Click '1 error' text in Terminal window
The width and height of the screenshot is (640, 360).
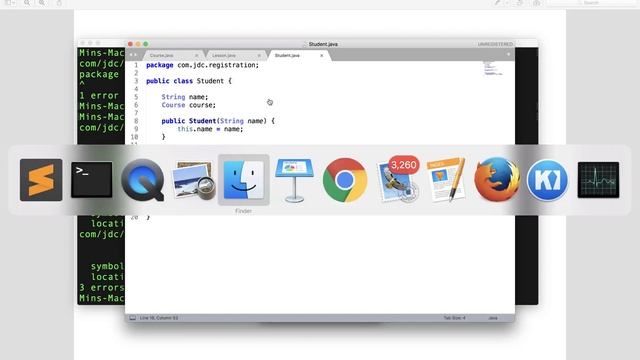tap(99, 96)
